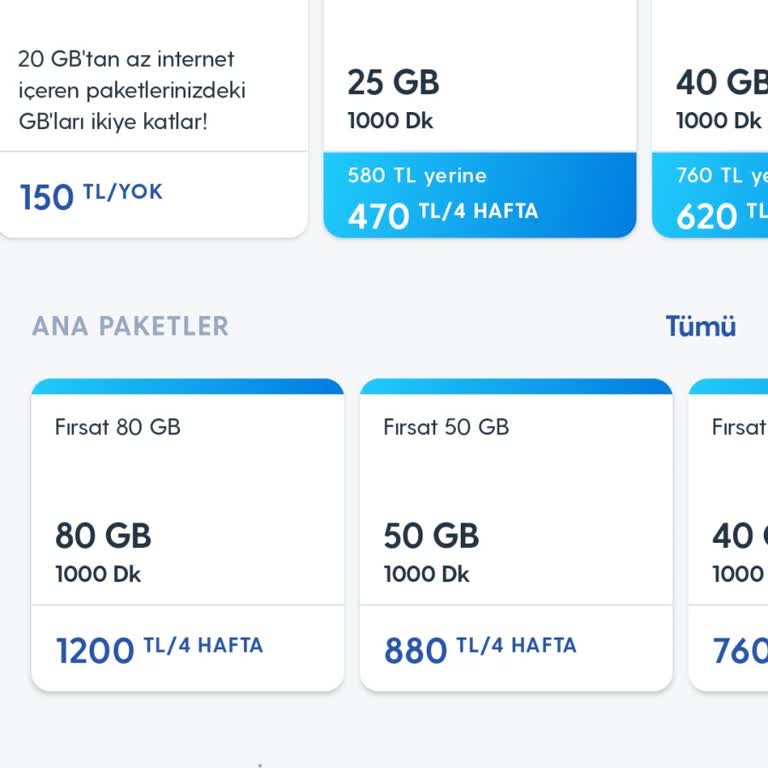Click 1000 Dk under the 25 GB amount

click(390, 121)
